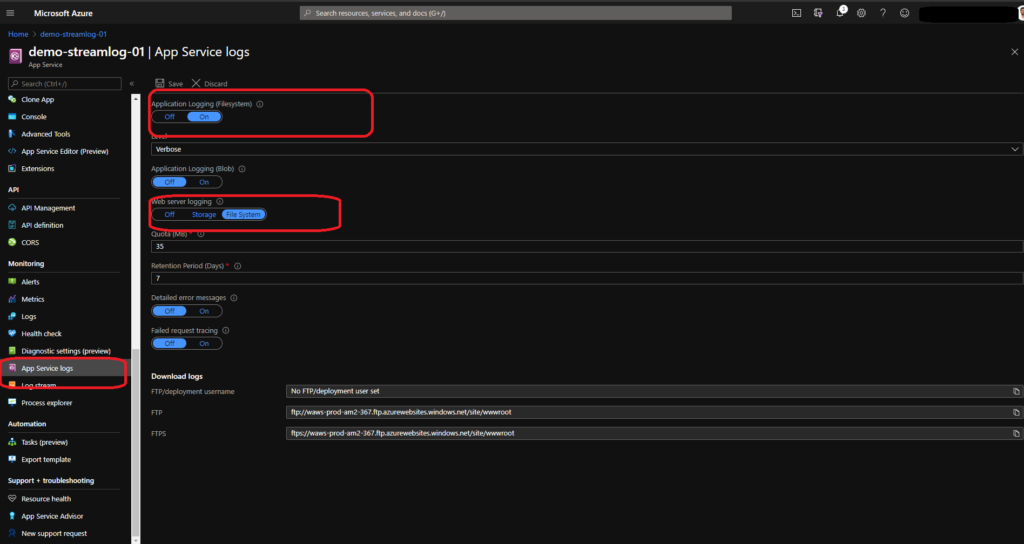Click info icon next to Retention Period
Image resolution: width=1024 pixels, height=544 pixels.
tap(238, 266)
